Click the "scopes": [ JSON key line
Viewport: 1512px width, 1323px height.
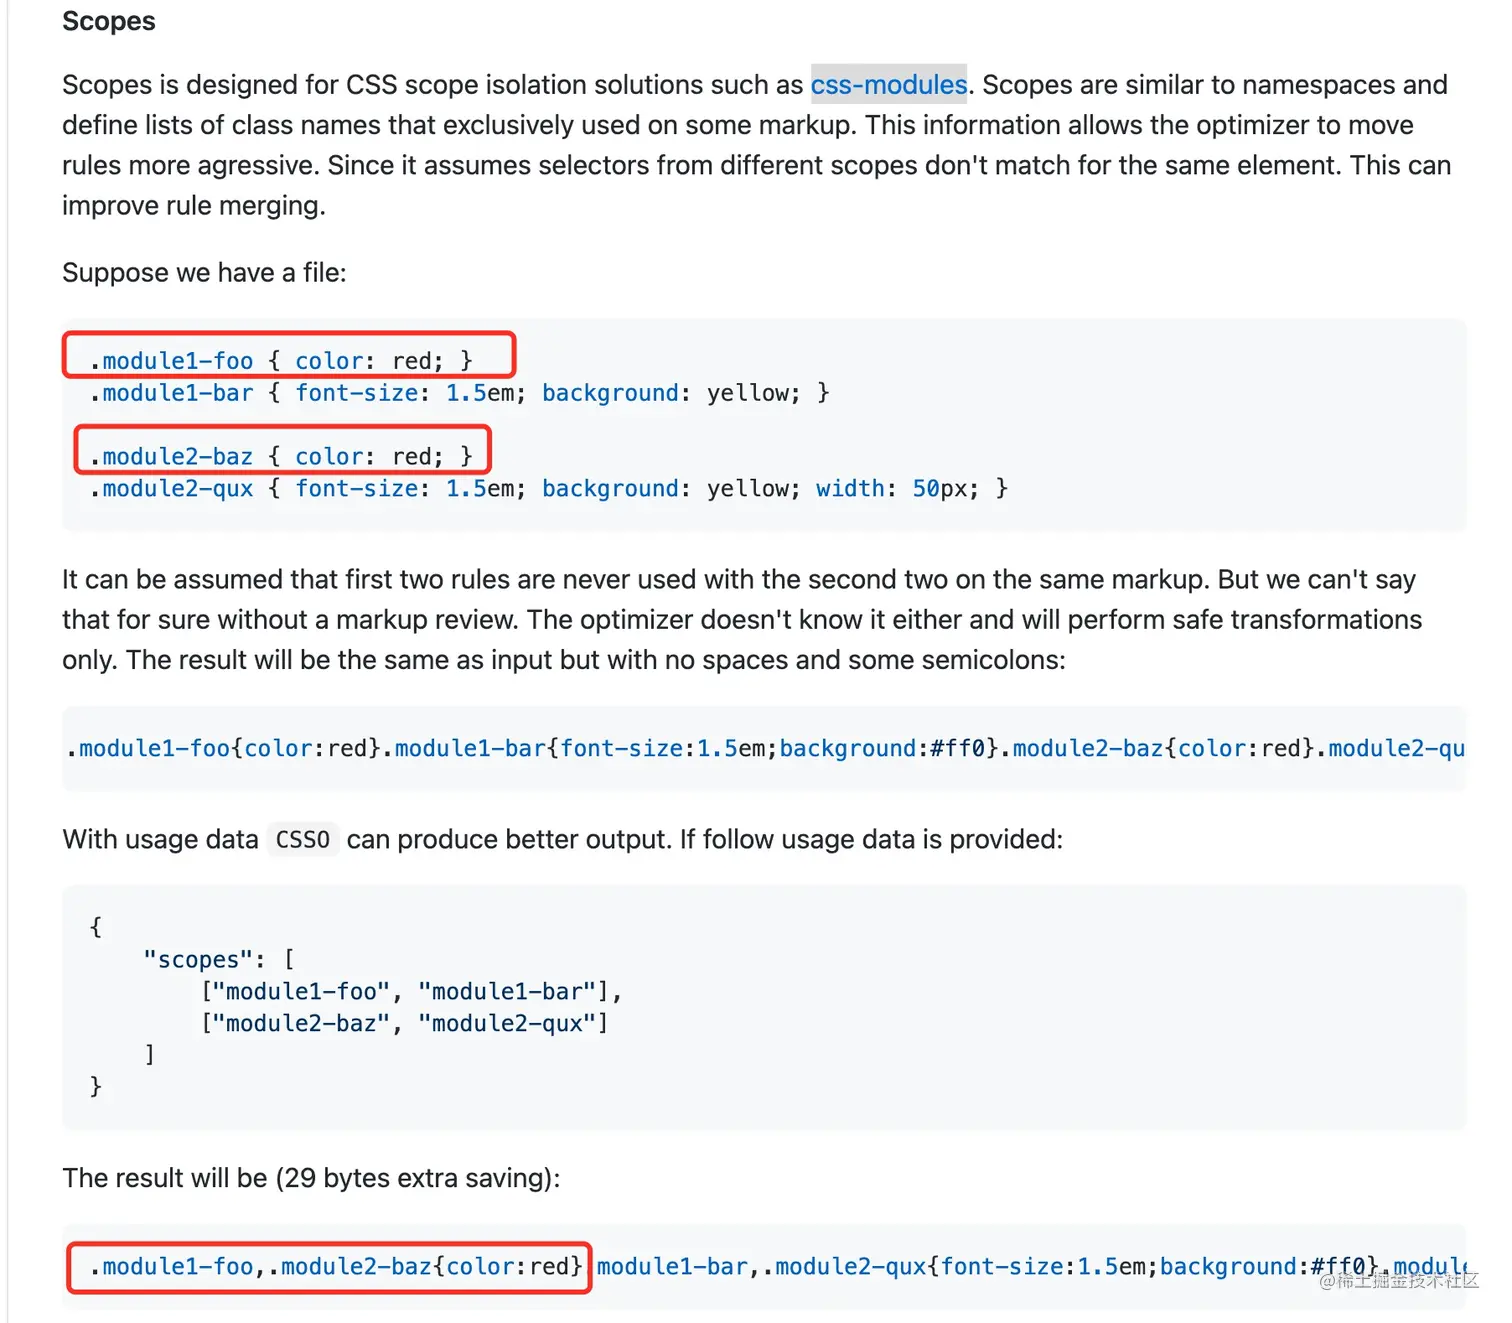click(x=219, y=959)
